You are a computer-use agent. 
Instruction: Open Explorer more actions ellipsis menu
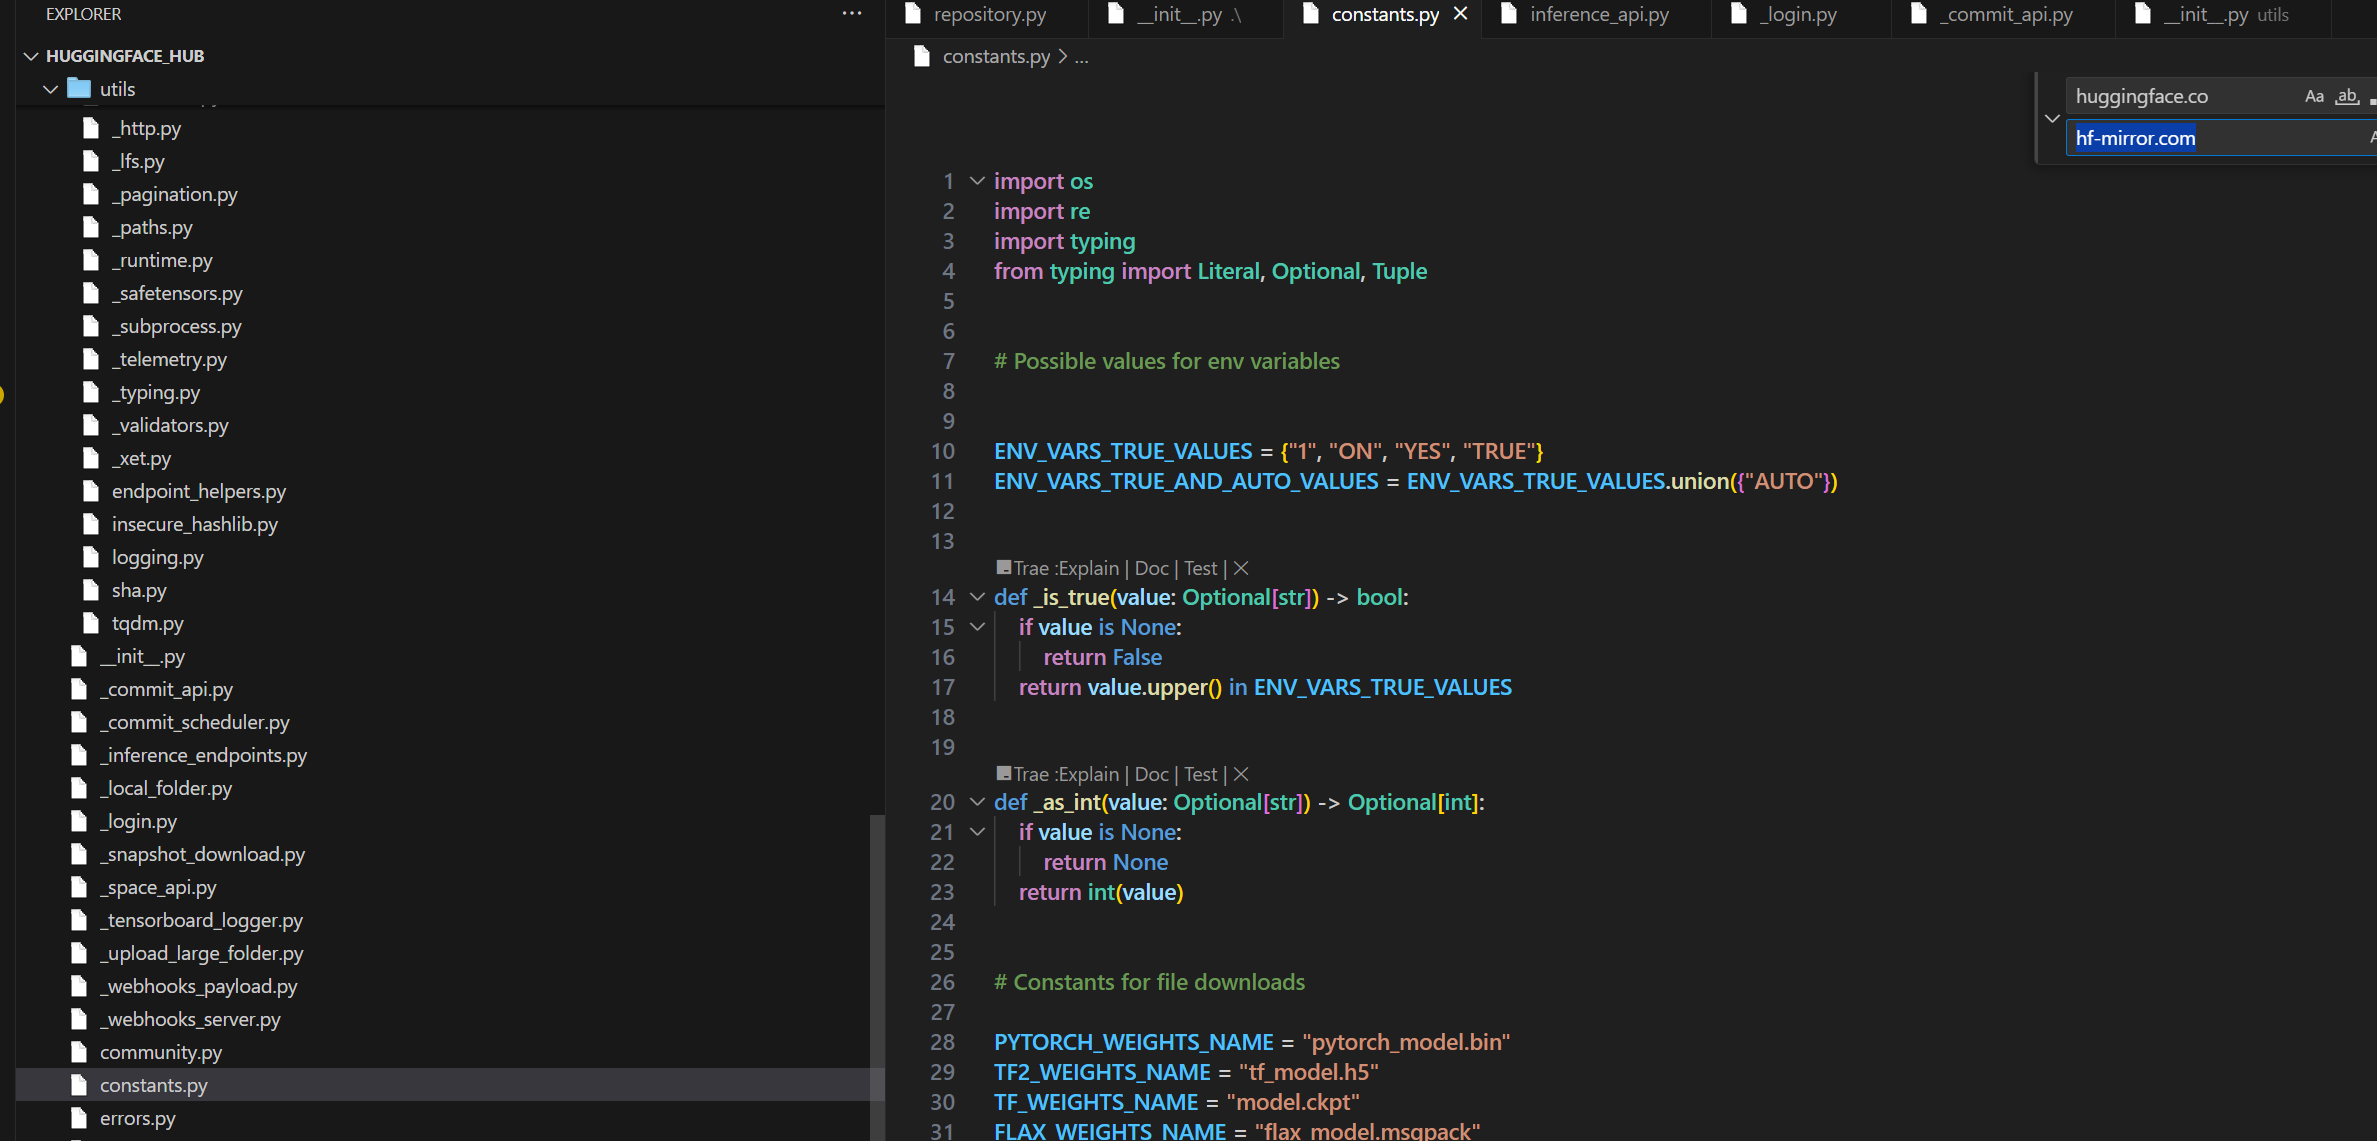pyautogui.click(x=851, y=14)
